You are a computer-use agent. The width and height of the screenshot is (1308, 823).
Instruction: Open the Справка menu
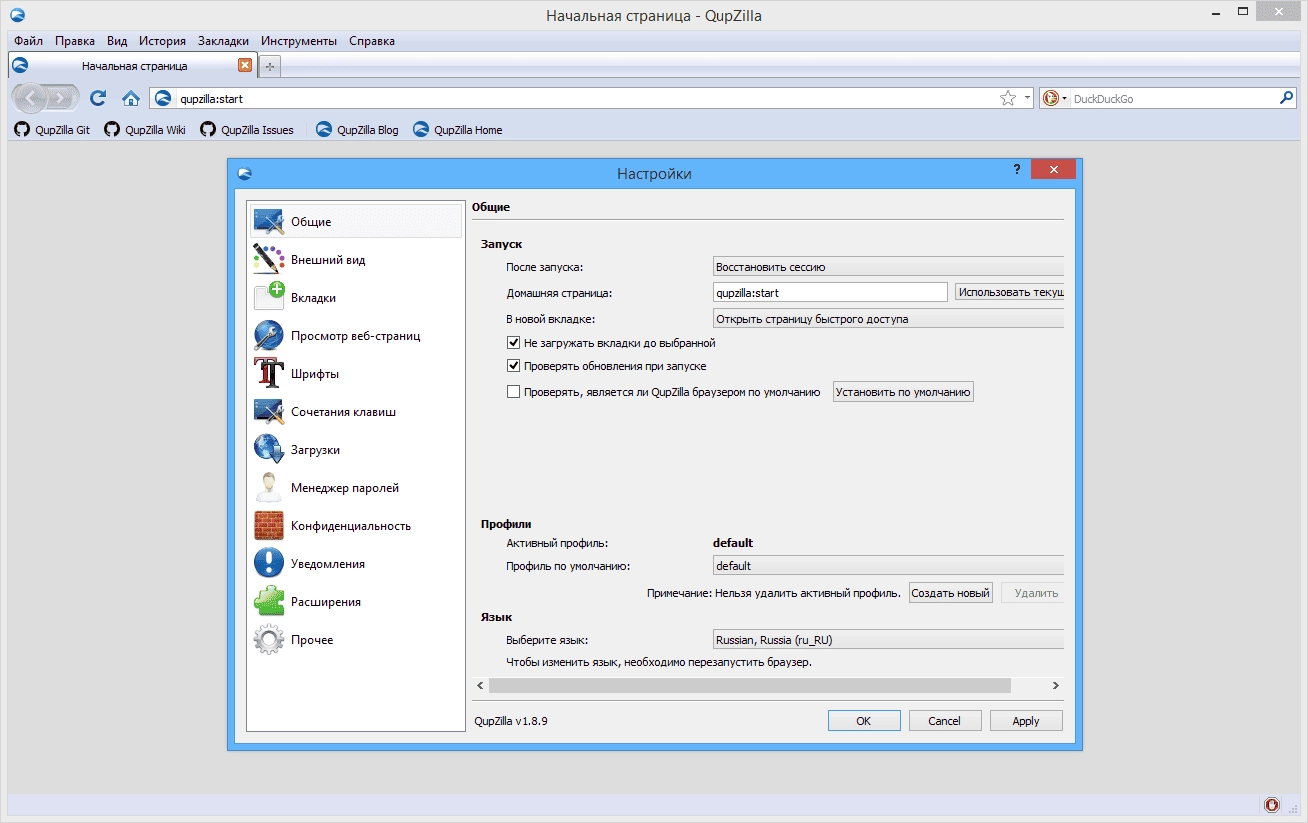click(372, 41)
